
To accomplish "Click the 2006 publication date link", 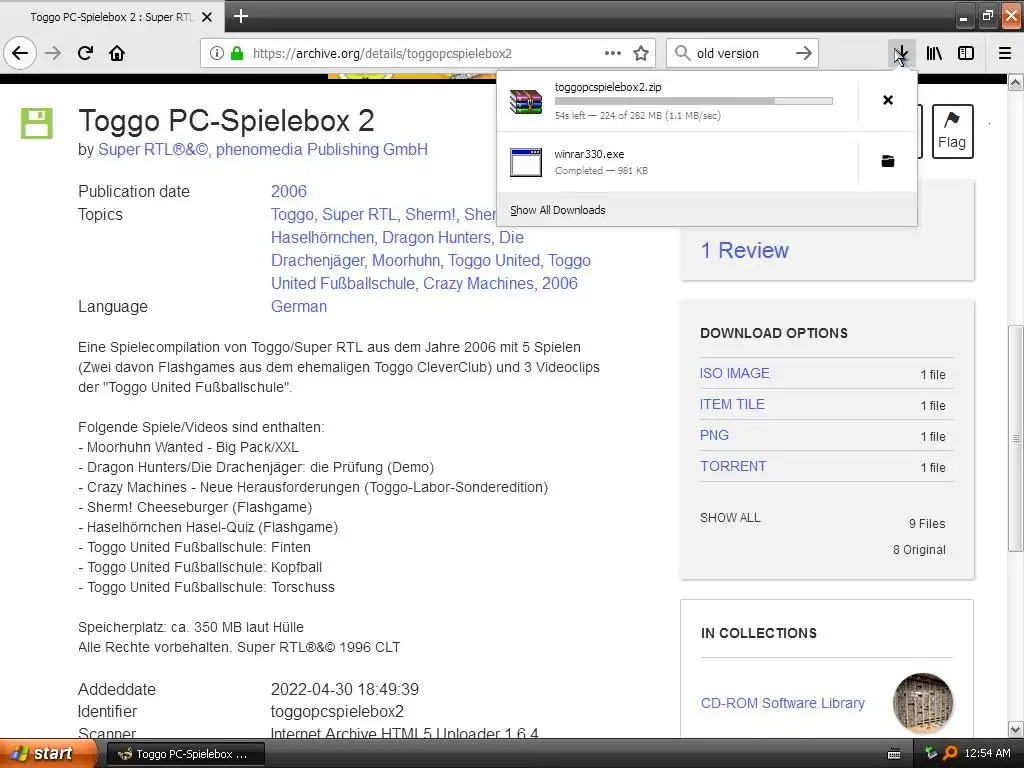I will tap(289, 191).
